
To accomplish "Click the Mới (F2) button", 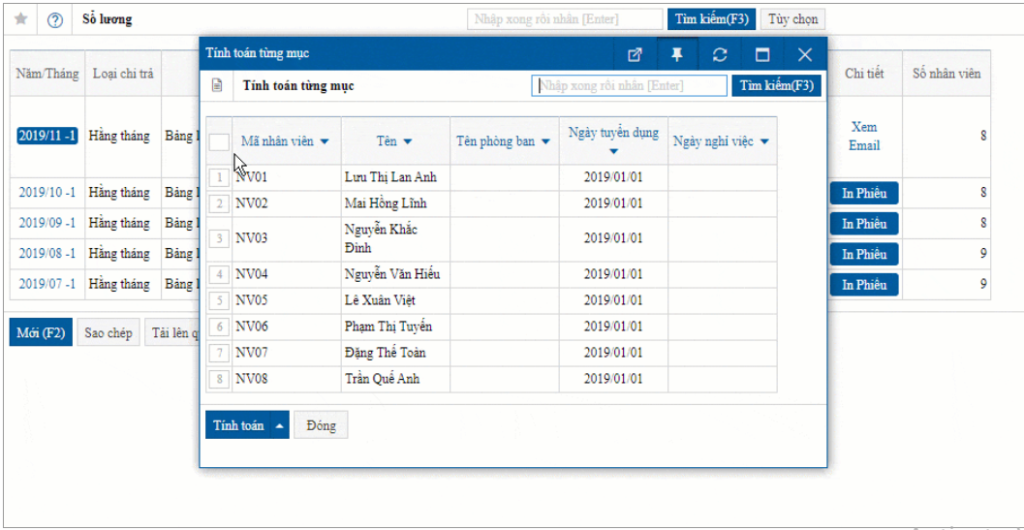I will pyautogui.click(x=41, y=333).
